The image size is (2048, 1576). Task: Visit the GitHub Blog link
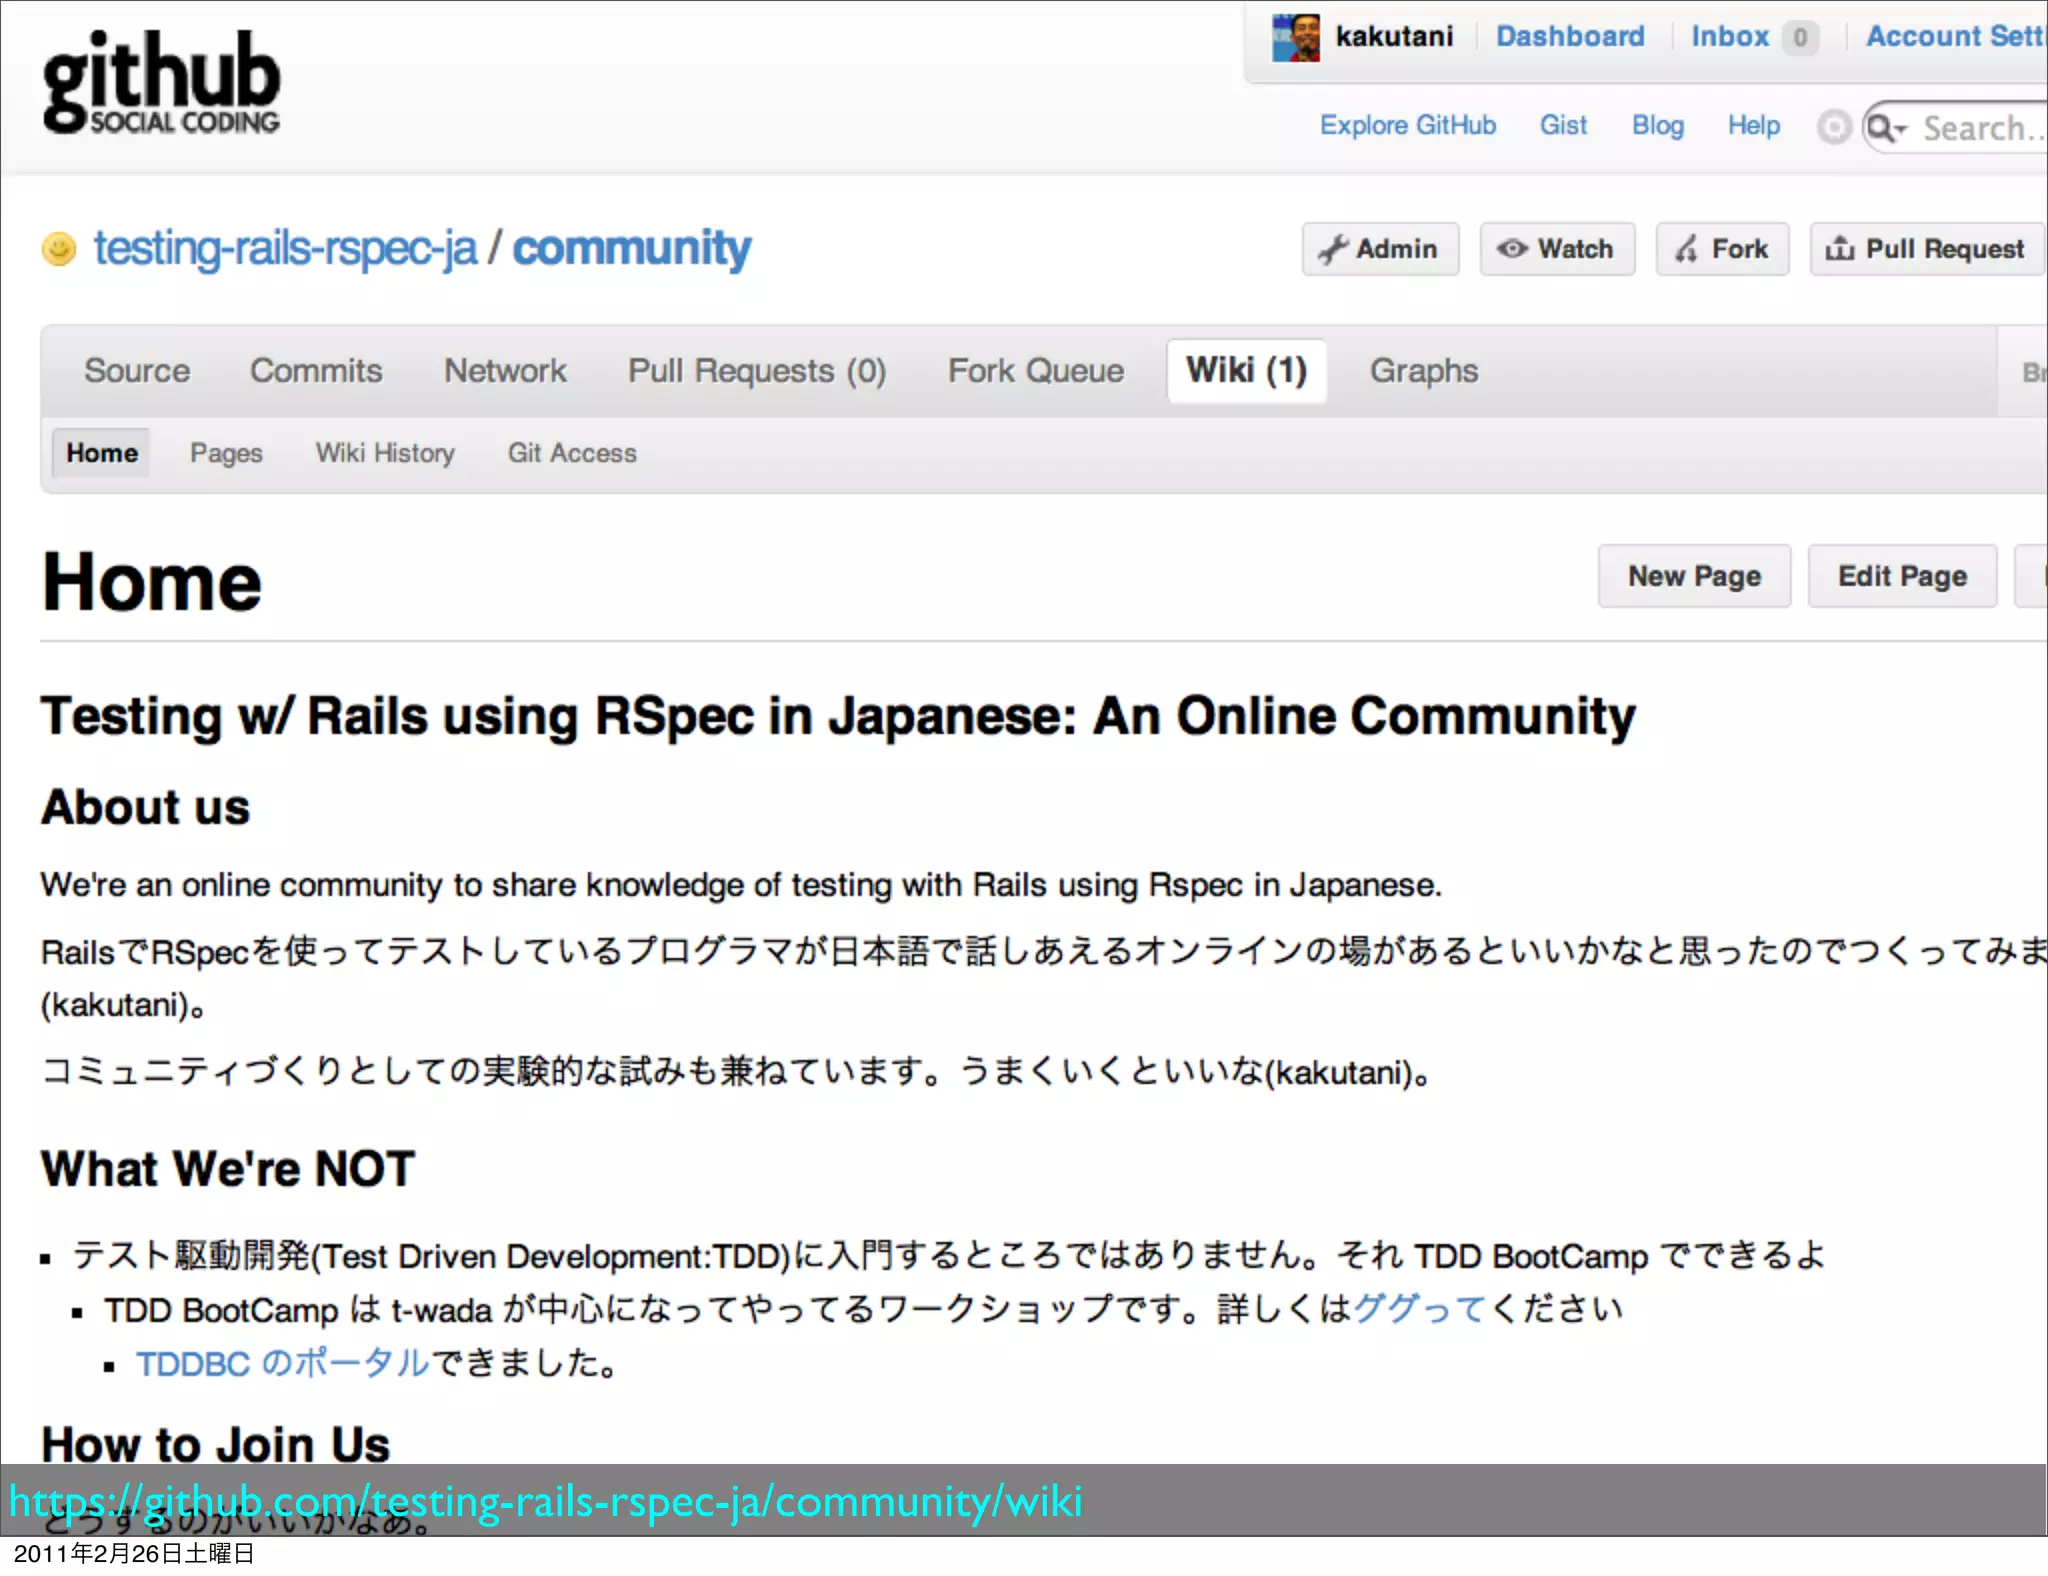pos(1658,125)
